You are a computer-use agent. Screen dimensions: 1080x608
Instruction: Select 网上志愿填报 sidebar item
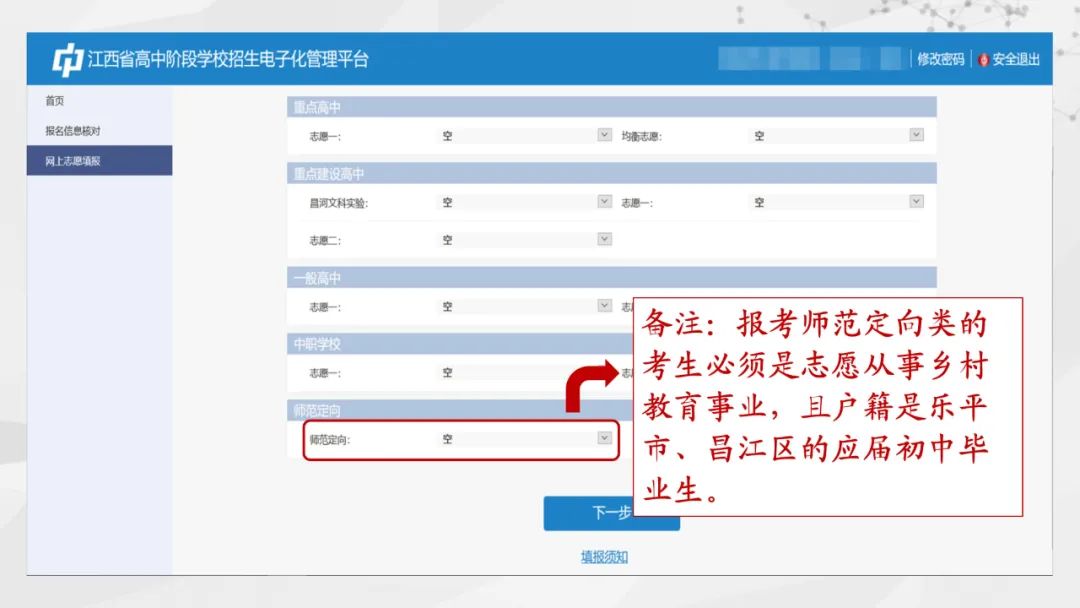[73, 160]
